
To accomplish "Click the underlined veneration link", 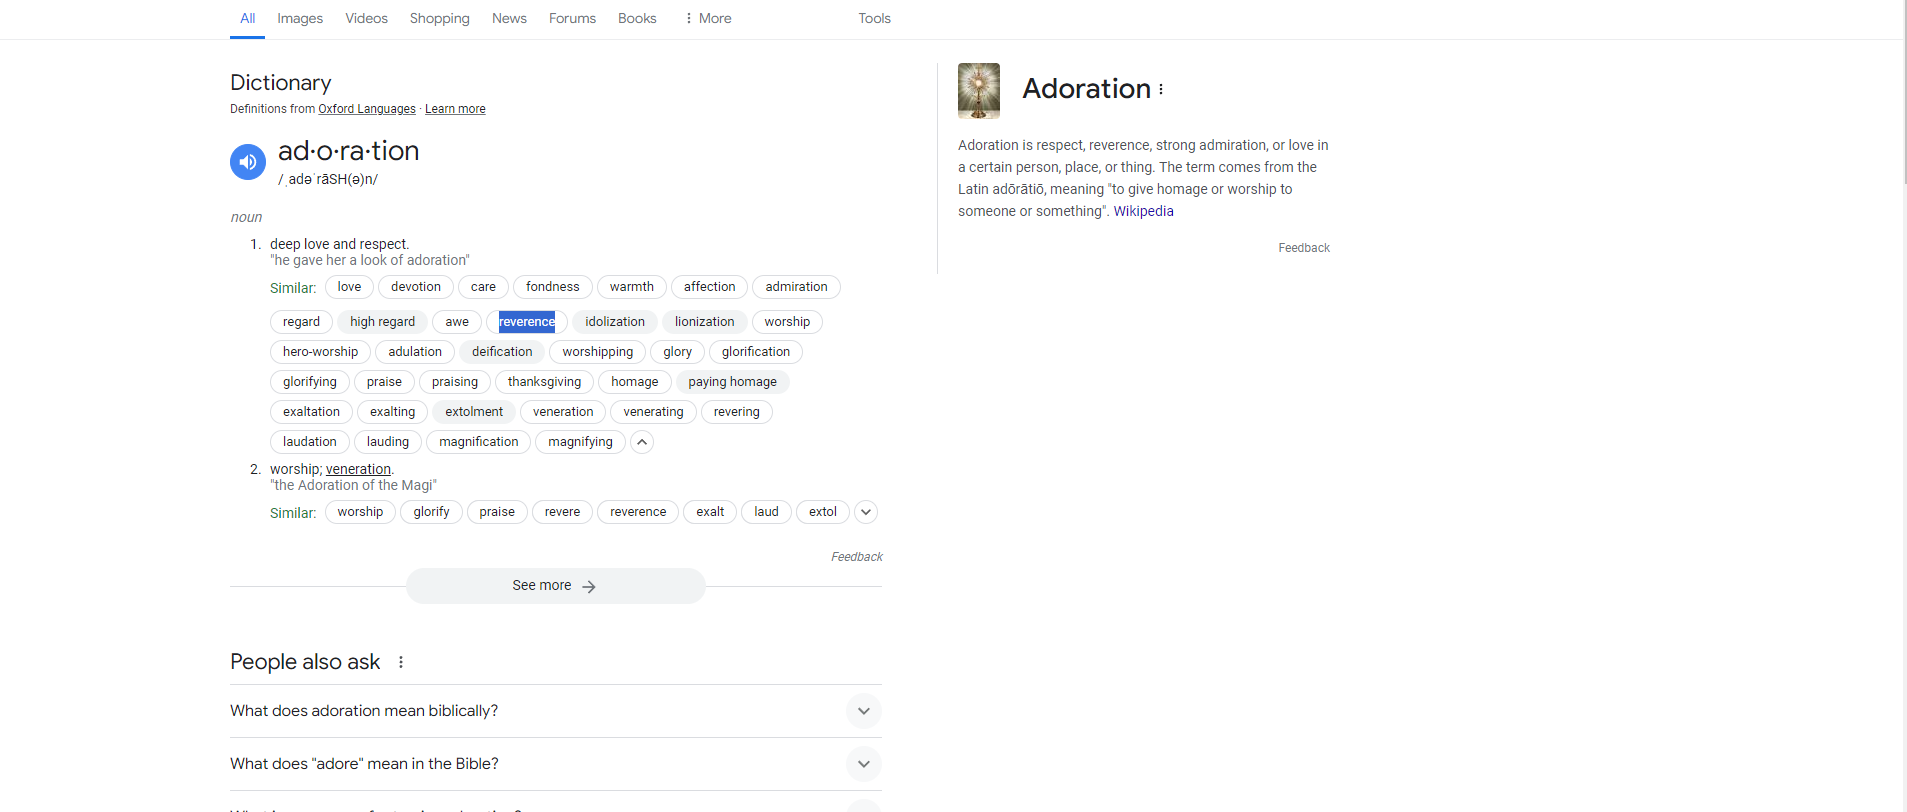I will pyautogui.click(x=358, y=469).
